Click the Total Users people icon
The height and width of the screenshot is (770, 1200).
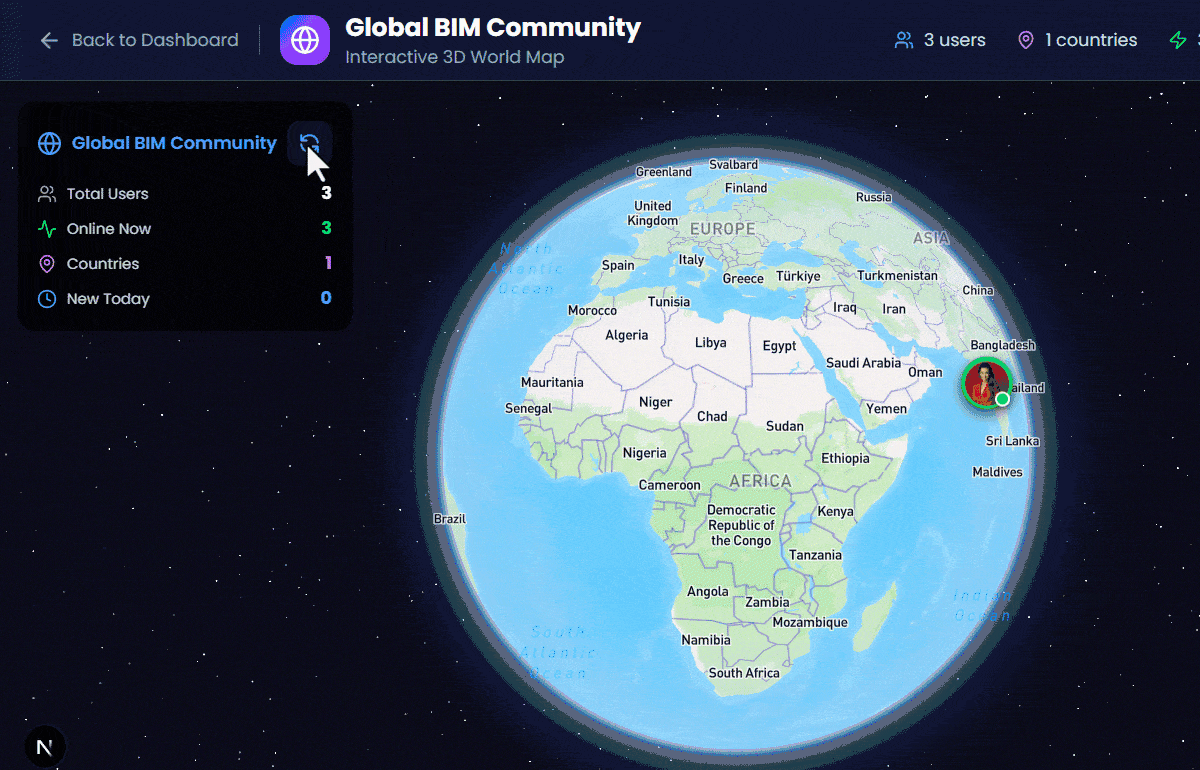(47, 194)
